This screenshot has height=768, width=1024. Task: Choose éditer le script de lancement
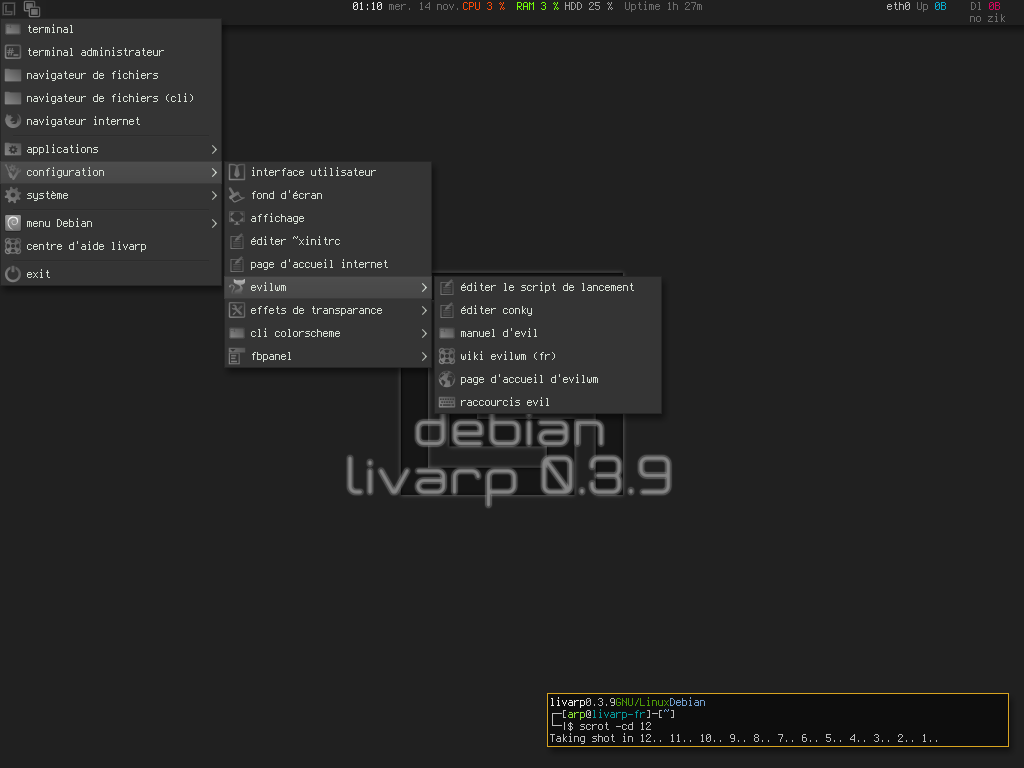[548, 287]
